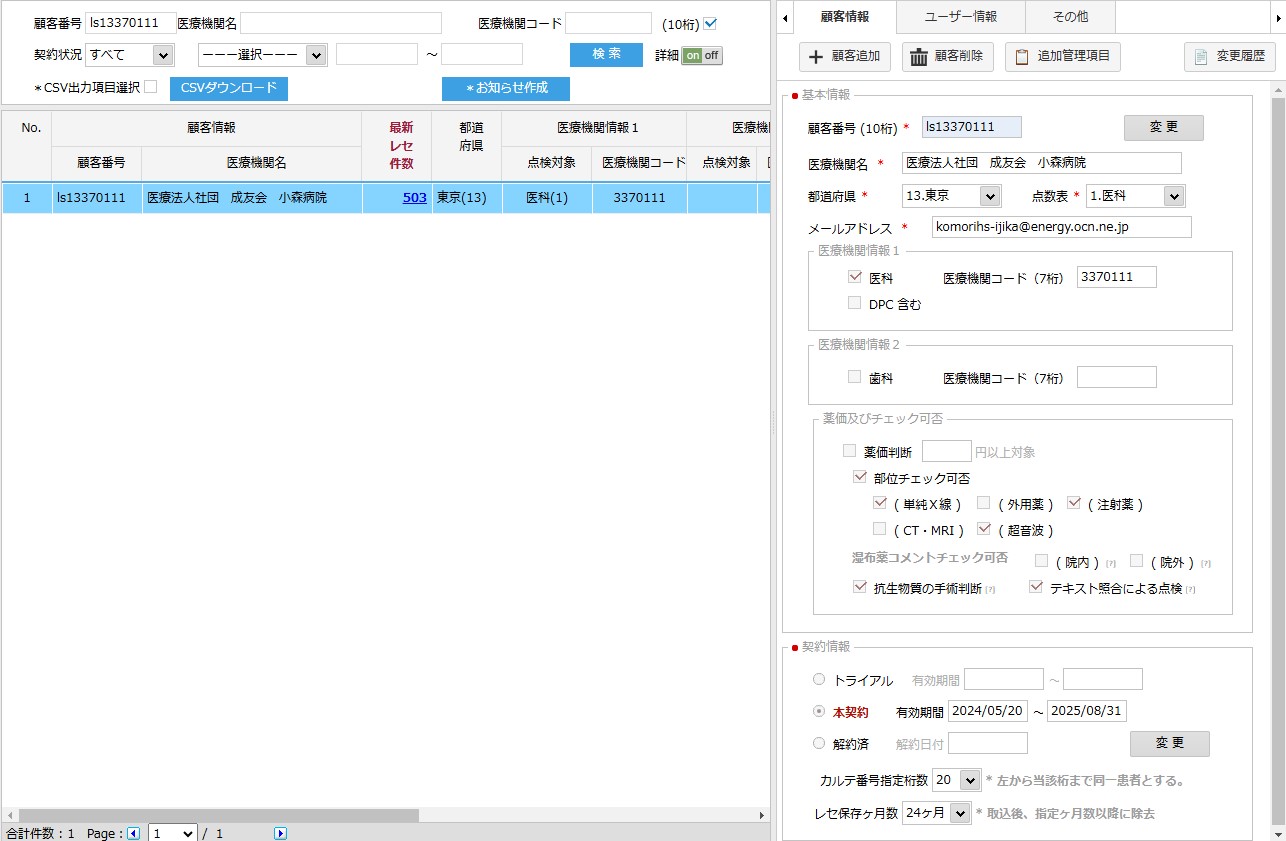This screenshot has height=841, width=1286.
Task: Enable DPC 含む checkbox
Action: point(854,303)
